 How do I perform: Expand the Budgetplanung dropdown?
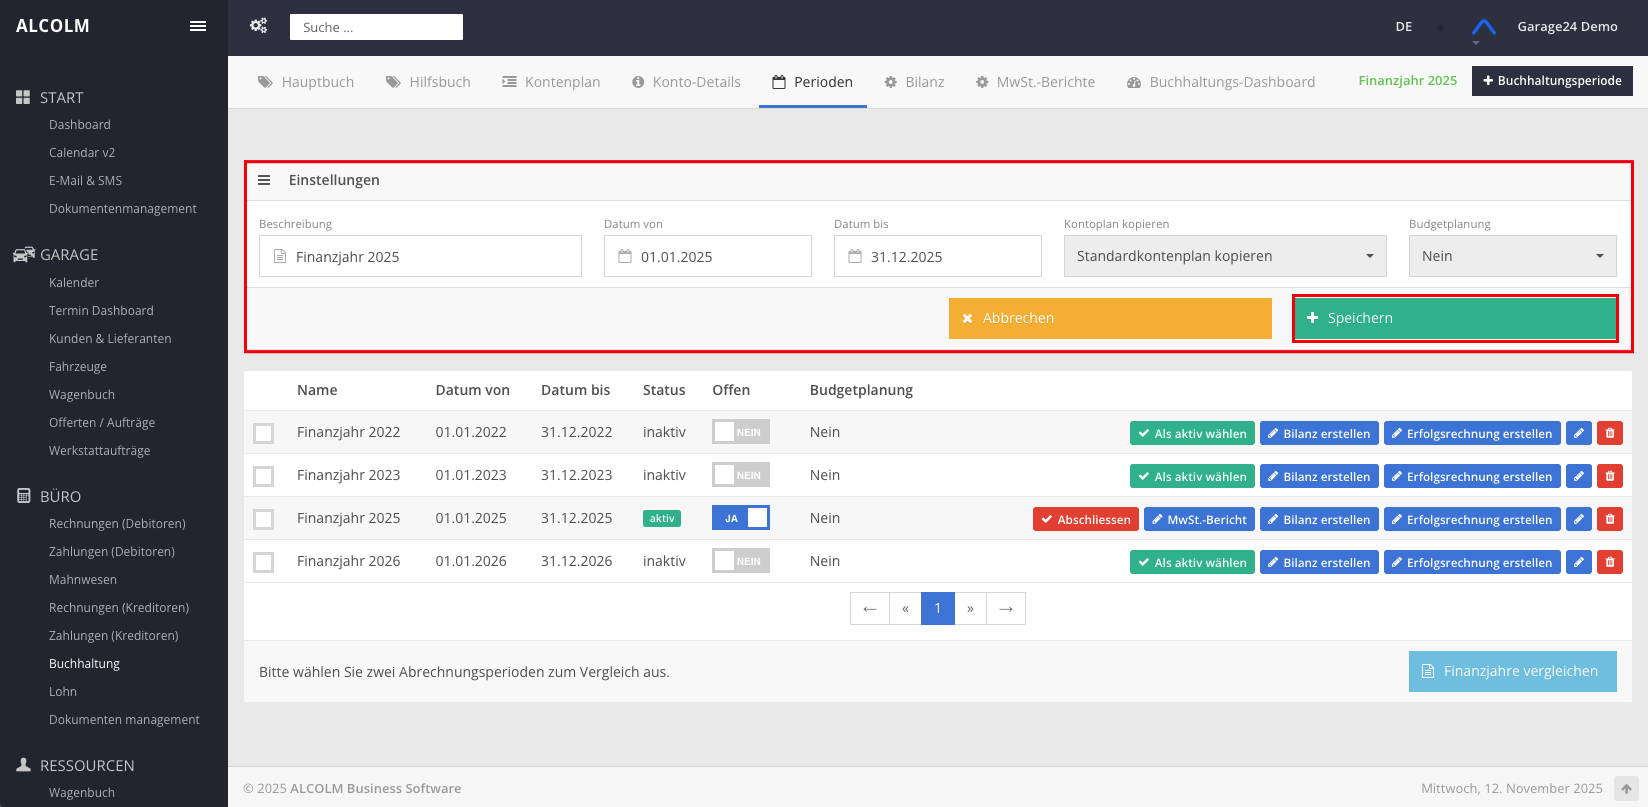[1511, 256]
